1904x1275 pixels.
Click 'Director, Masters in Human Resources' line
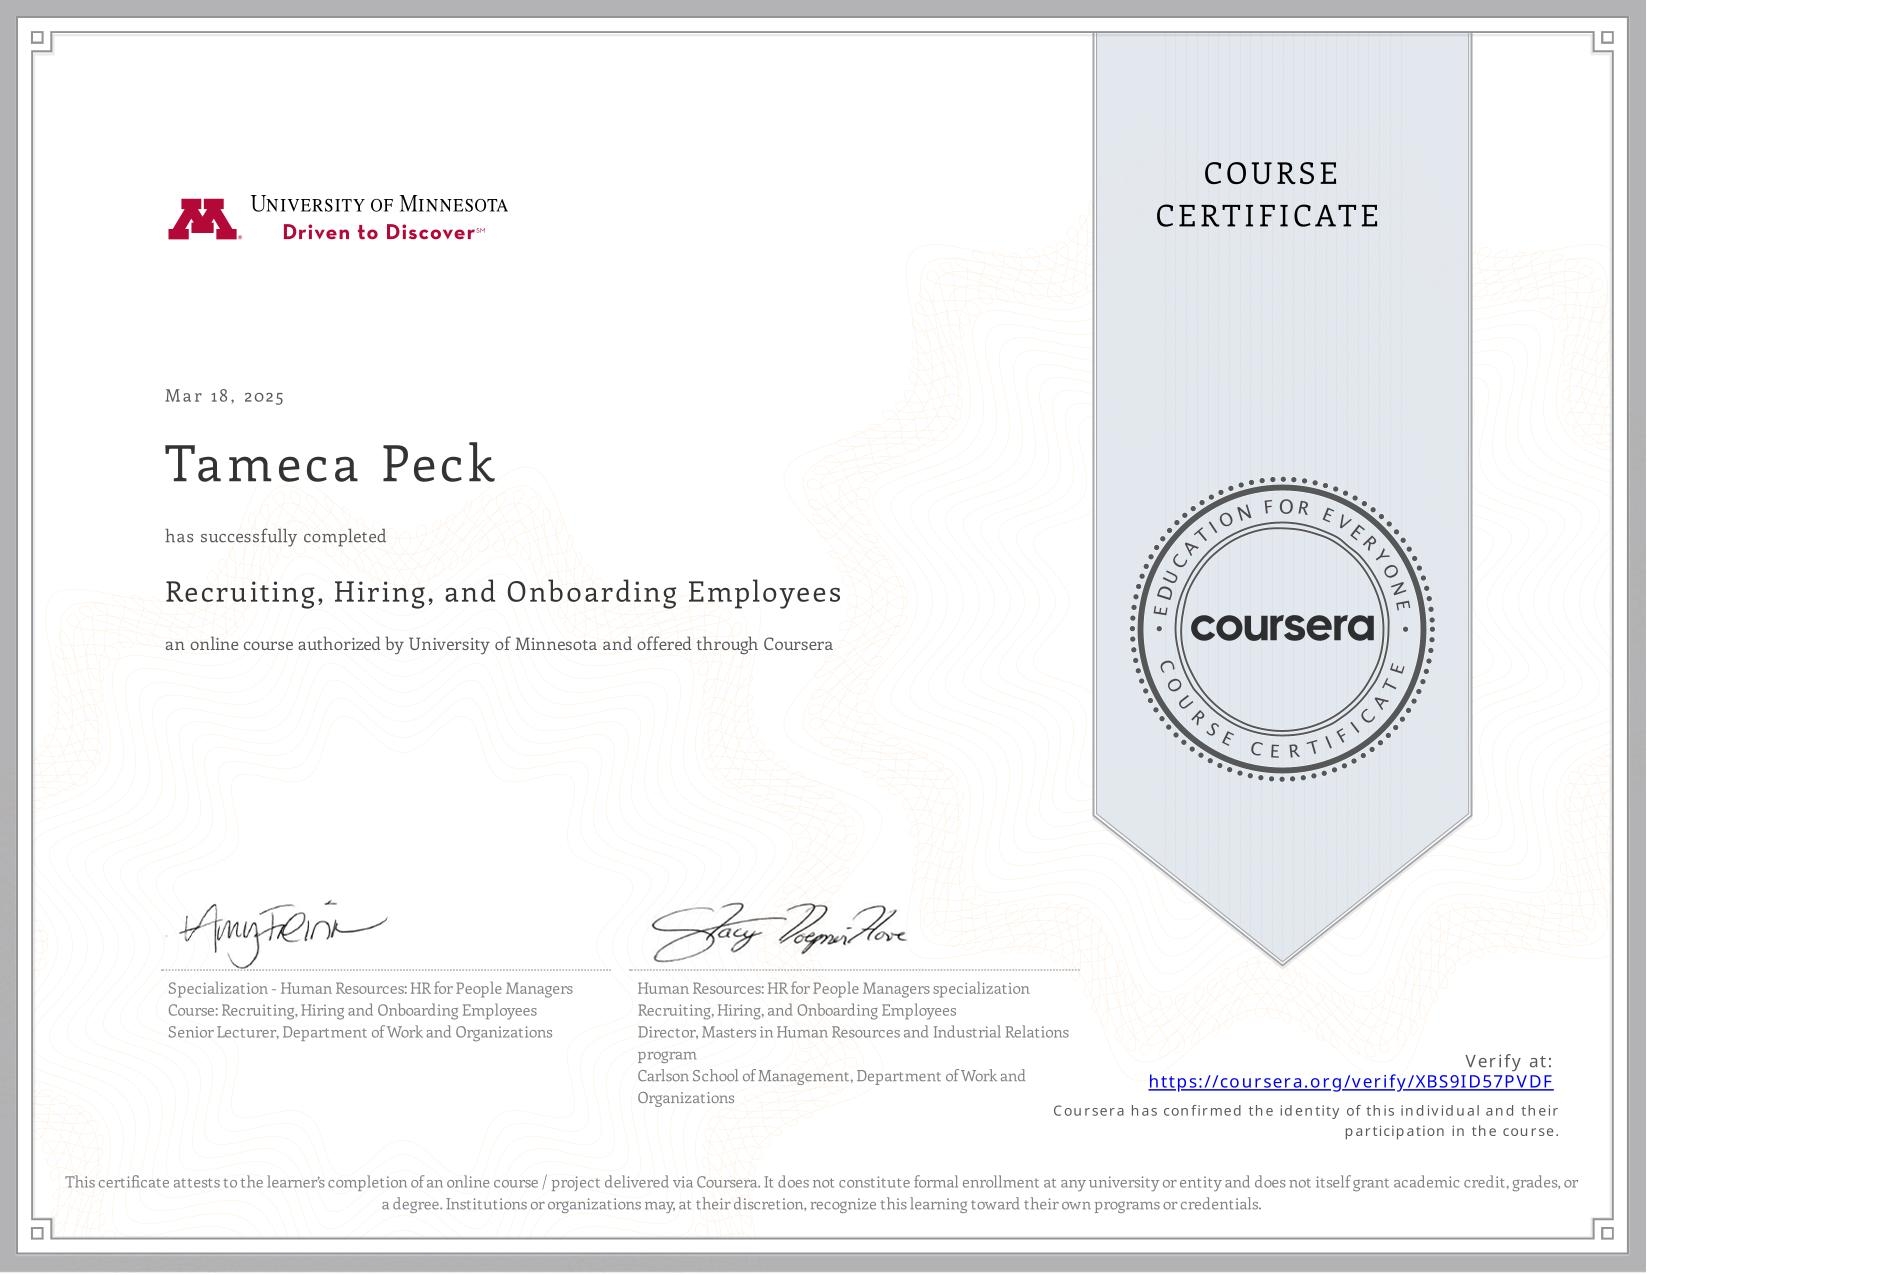pos(853,1043)
